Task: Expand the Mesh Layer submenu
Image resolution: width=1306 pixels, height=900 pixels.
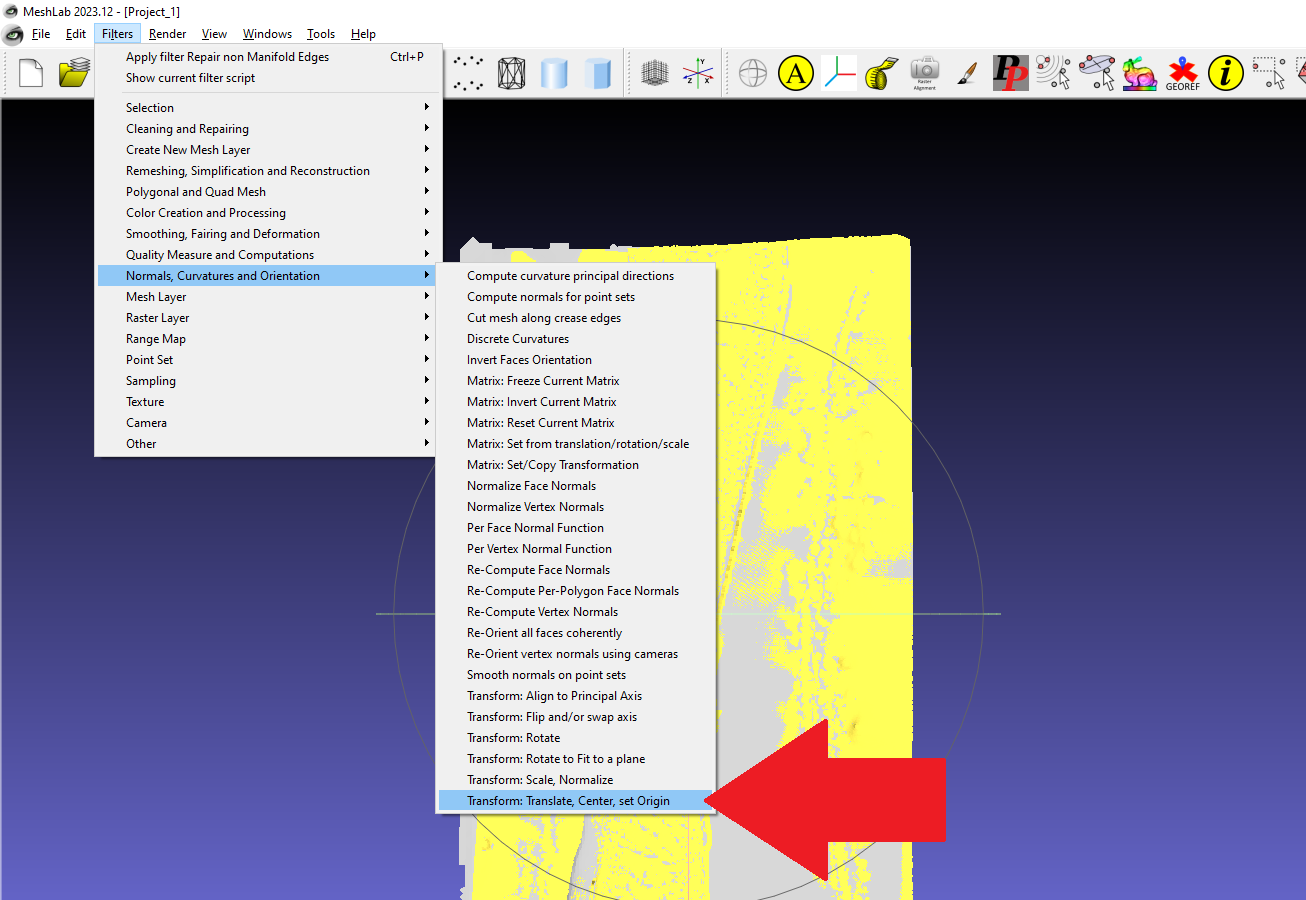Action: [x=266, y=297]
